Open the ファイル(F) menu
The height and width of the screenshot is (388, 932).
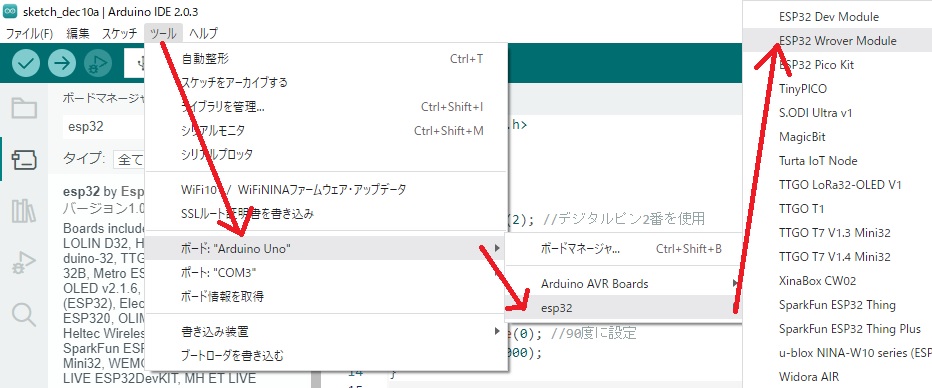pyautogui.click(x=30, y=34)
